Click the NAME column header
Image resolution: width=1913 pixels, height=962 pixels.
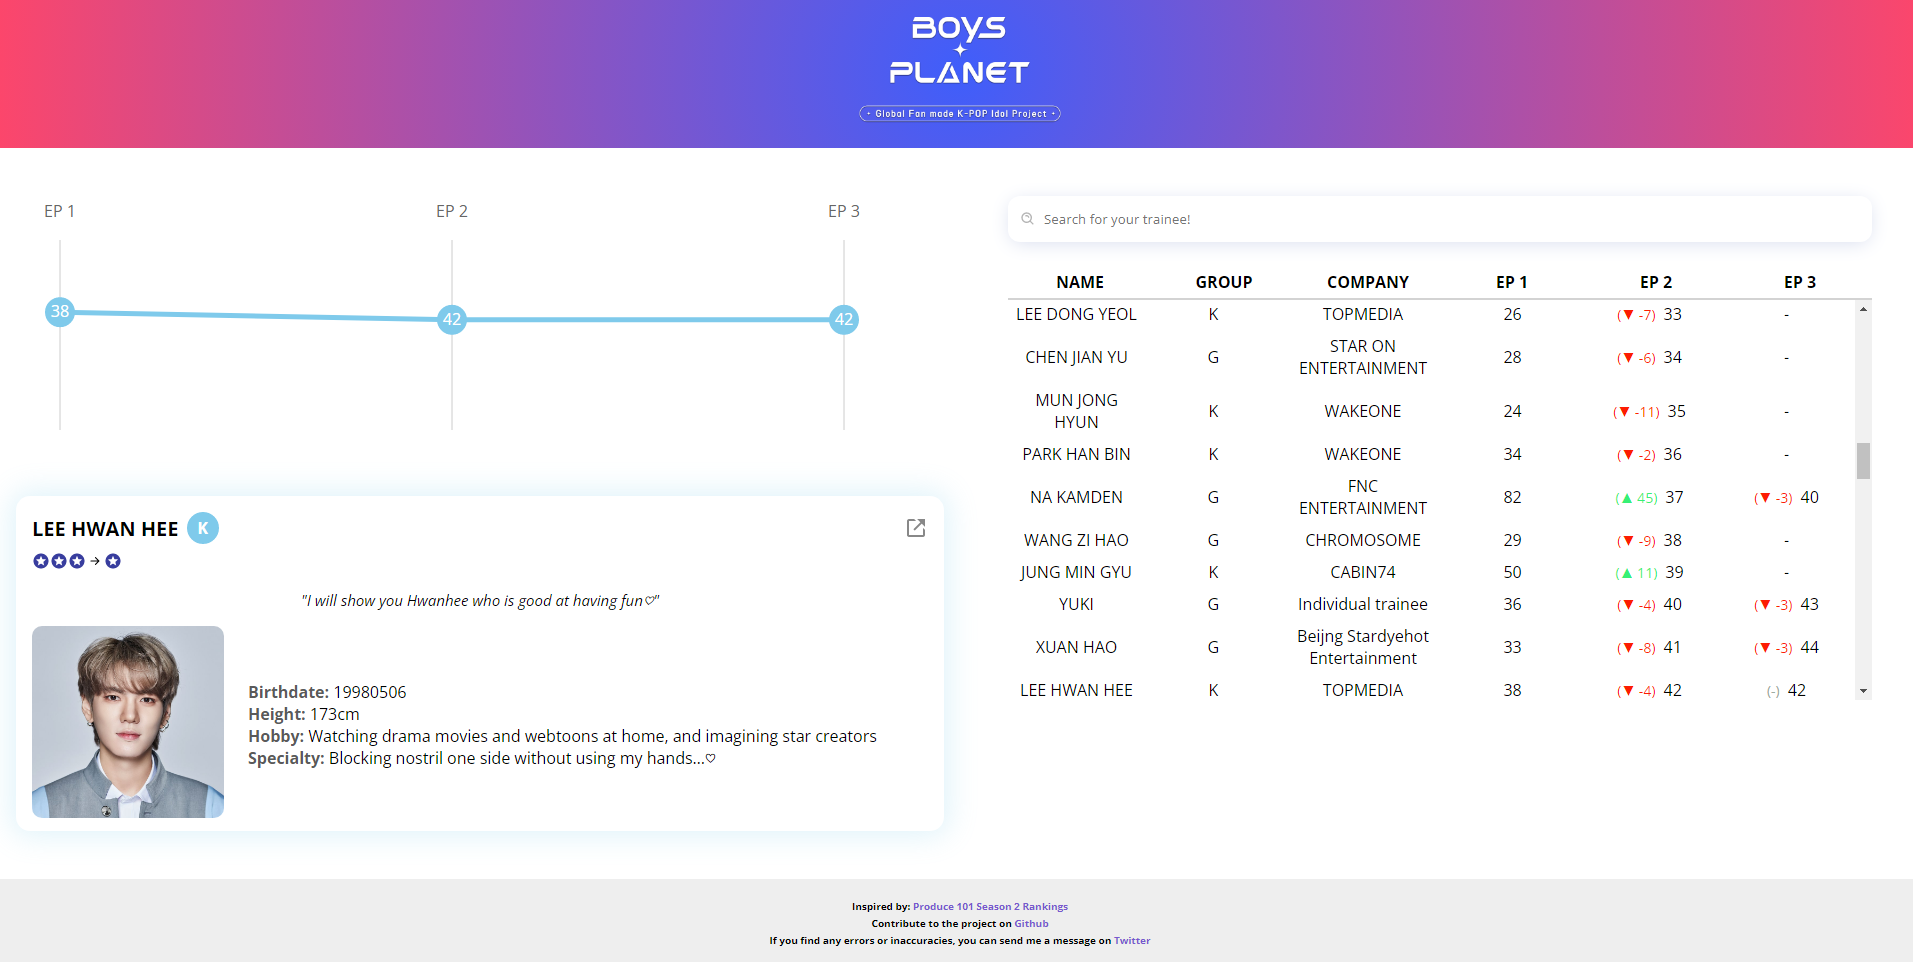1079,282
